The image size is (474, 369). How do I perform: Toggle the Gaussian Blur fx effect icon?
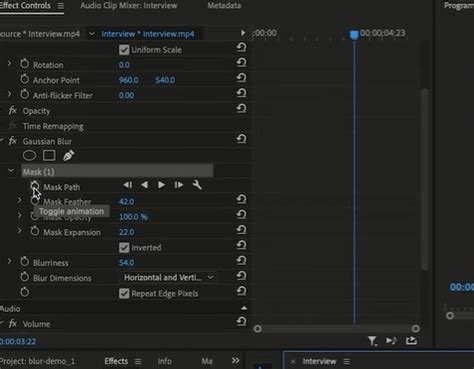click(x=13, y=141)
